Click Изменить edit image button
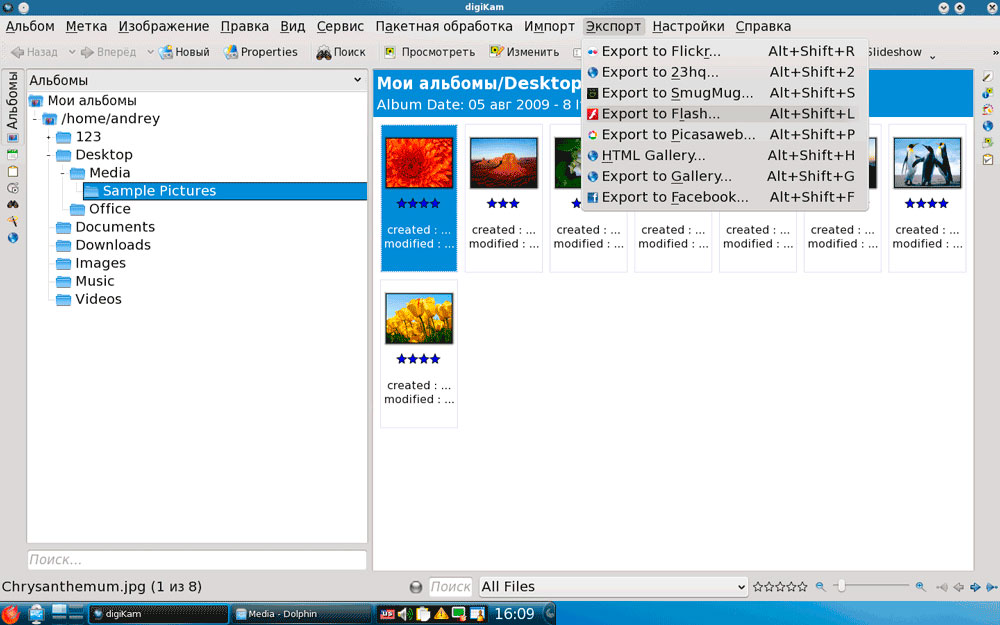The height and width of the screenshot is (625, 1000). [524, 52]
